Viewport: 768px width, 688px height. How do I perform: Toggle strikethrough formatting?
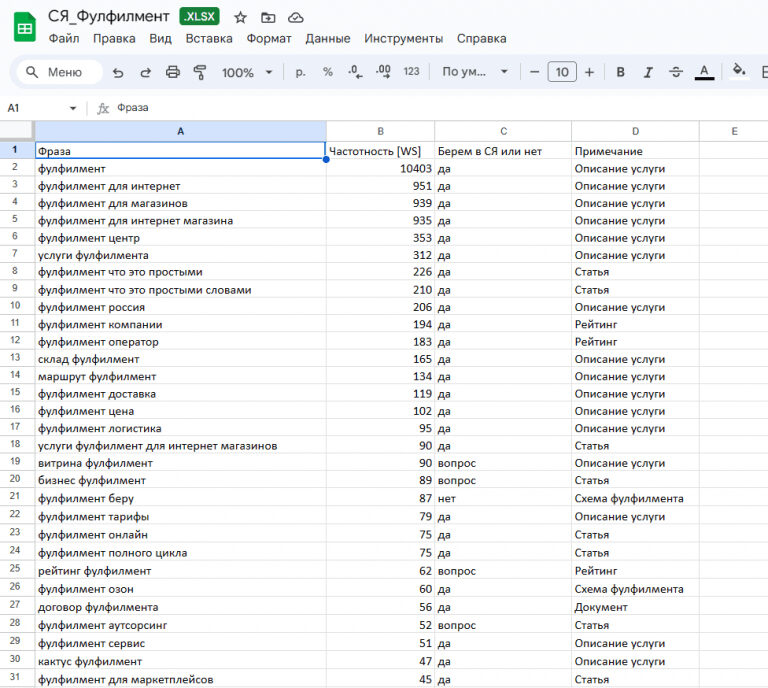pyautogui.click(x=676, y=72)
